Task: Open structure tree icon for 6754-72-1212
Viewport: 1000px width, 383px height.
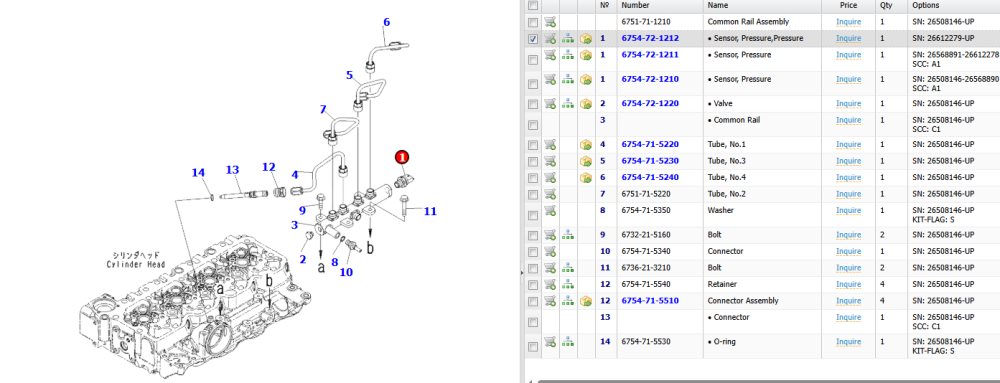Action: click(x=568, y=38)
